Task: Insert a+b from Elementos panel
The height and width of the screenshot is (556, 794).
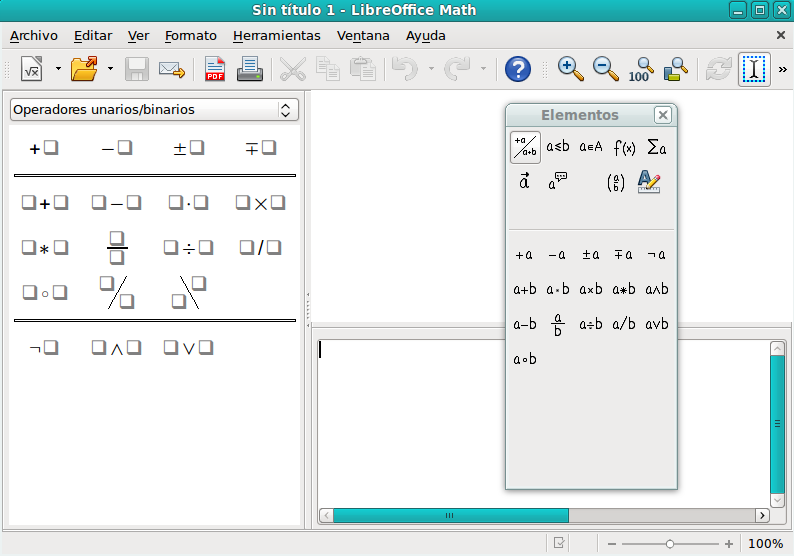Action: pyautogui.click(x=525, y=289)
